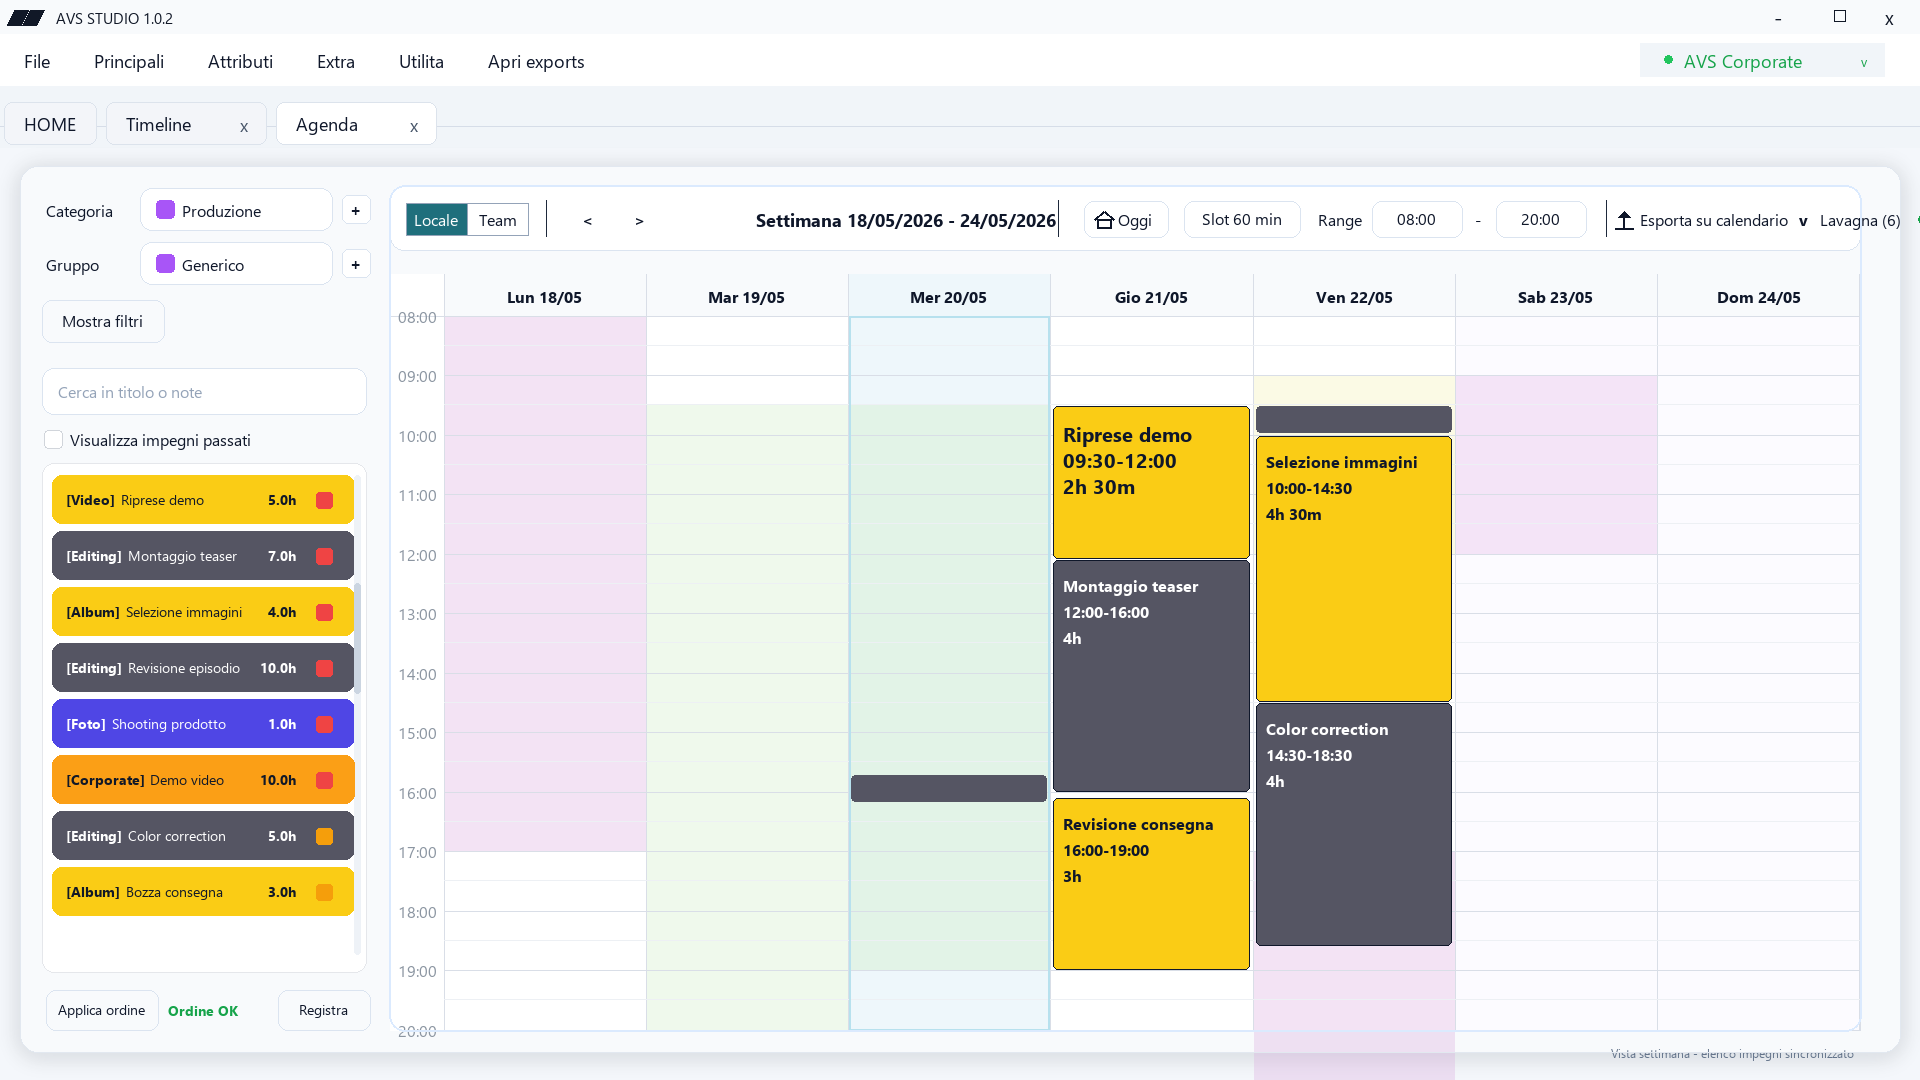Go to next week arrow

639,221
